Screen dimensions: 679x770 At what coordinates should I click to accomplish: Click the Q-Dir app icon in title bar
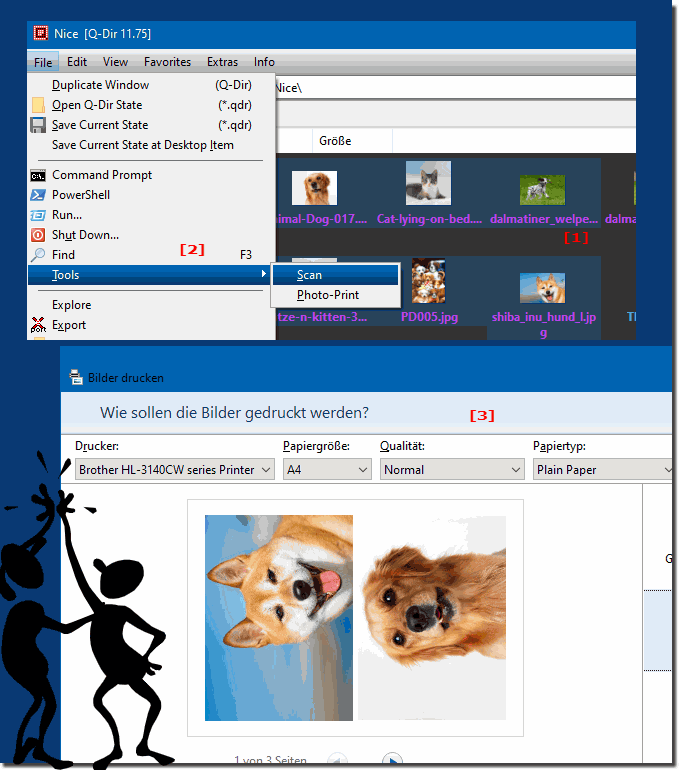pos(40,33)
